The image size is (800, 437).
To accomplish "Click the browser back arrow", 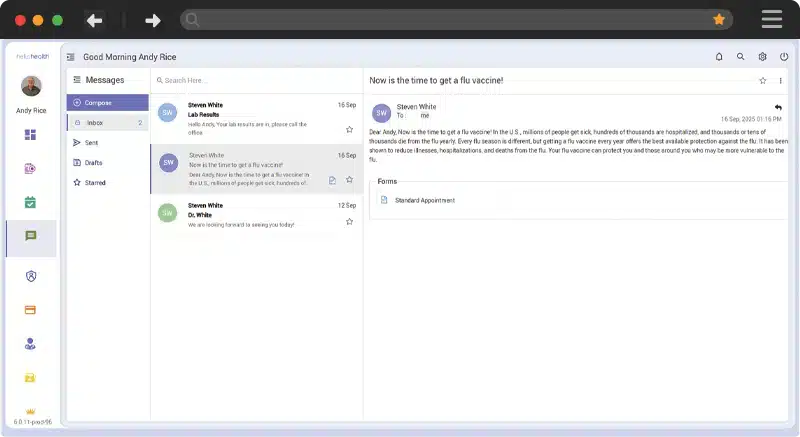I will coord(94,20).
